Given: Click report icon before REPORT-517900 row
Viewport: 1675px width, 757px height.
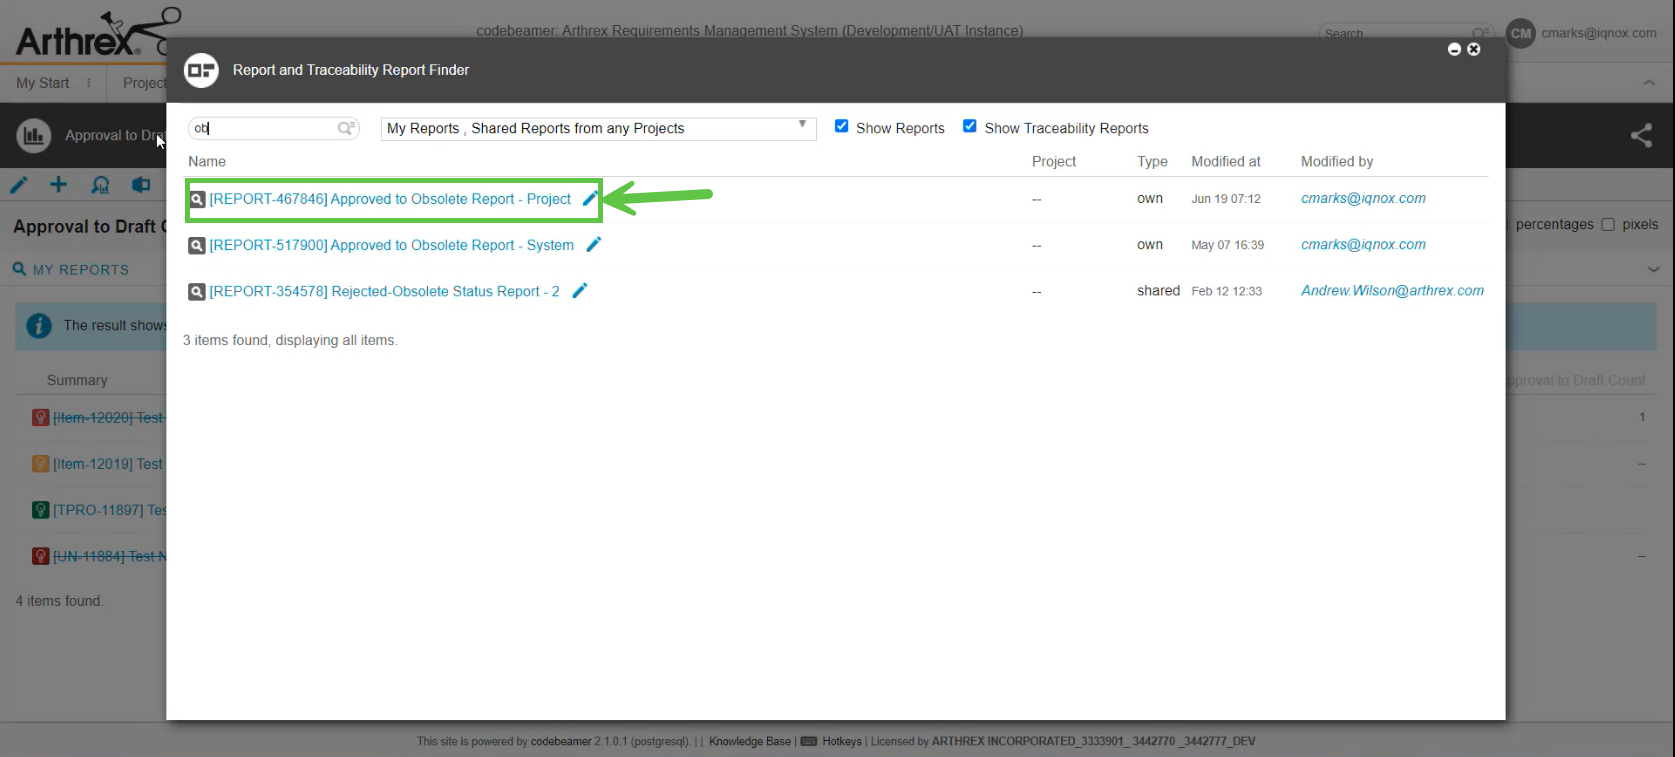Looking at the screenshot, I should (197, 245).
